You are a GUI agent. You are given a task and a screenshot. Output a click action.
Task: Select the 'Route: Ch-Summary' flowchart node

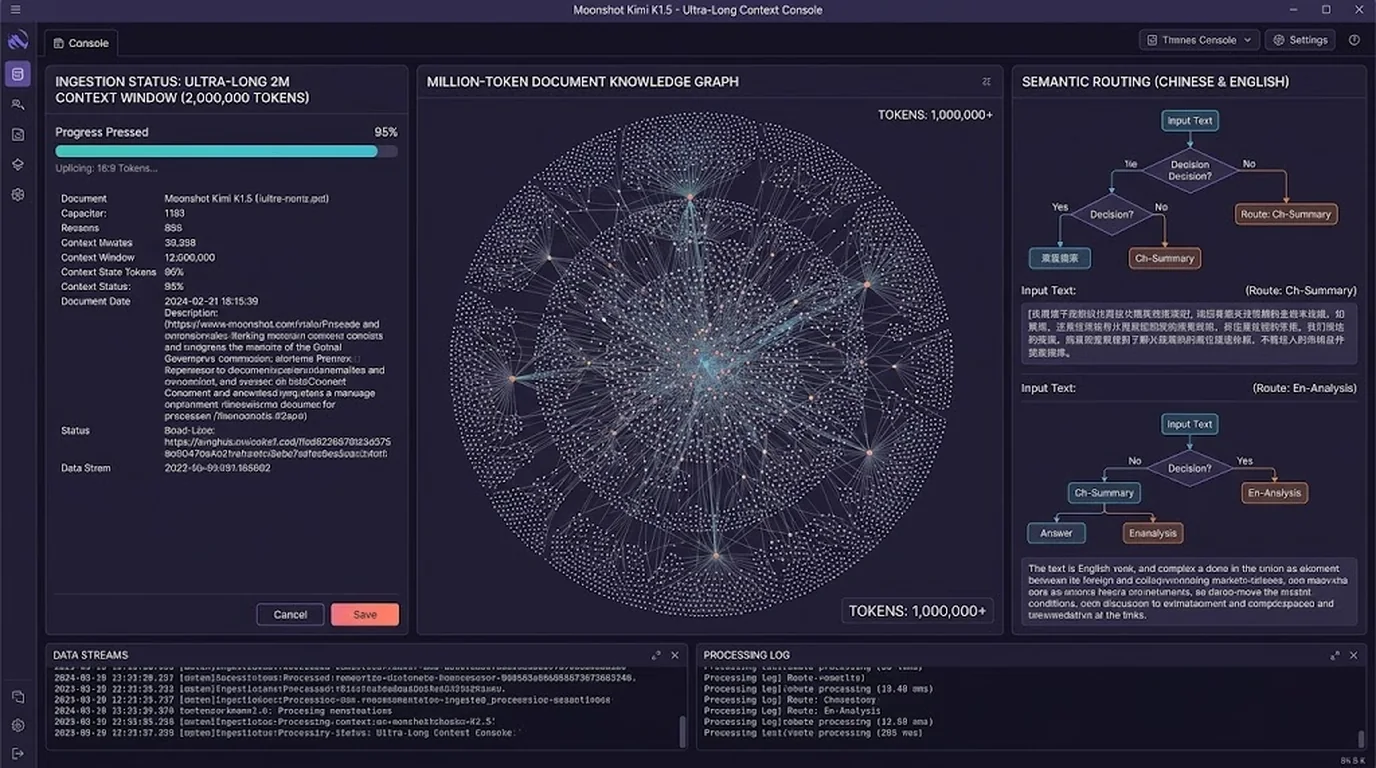click(x=1285, y=214)
